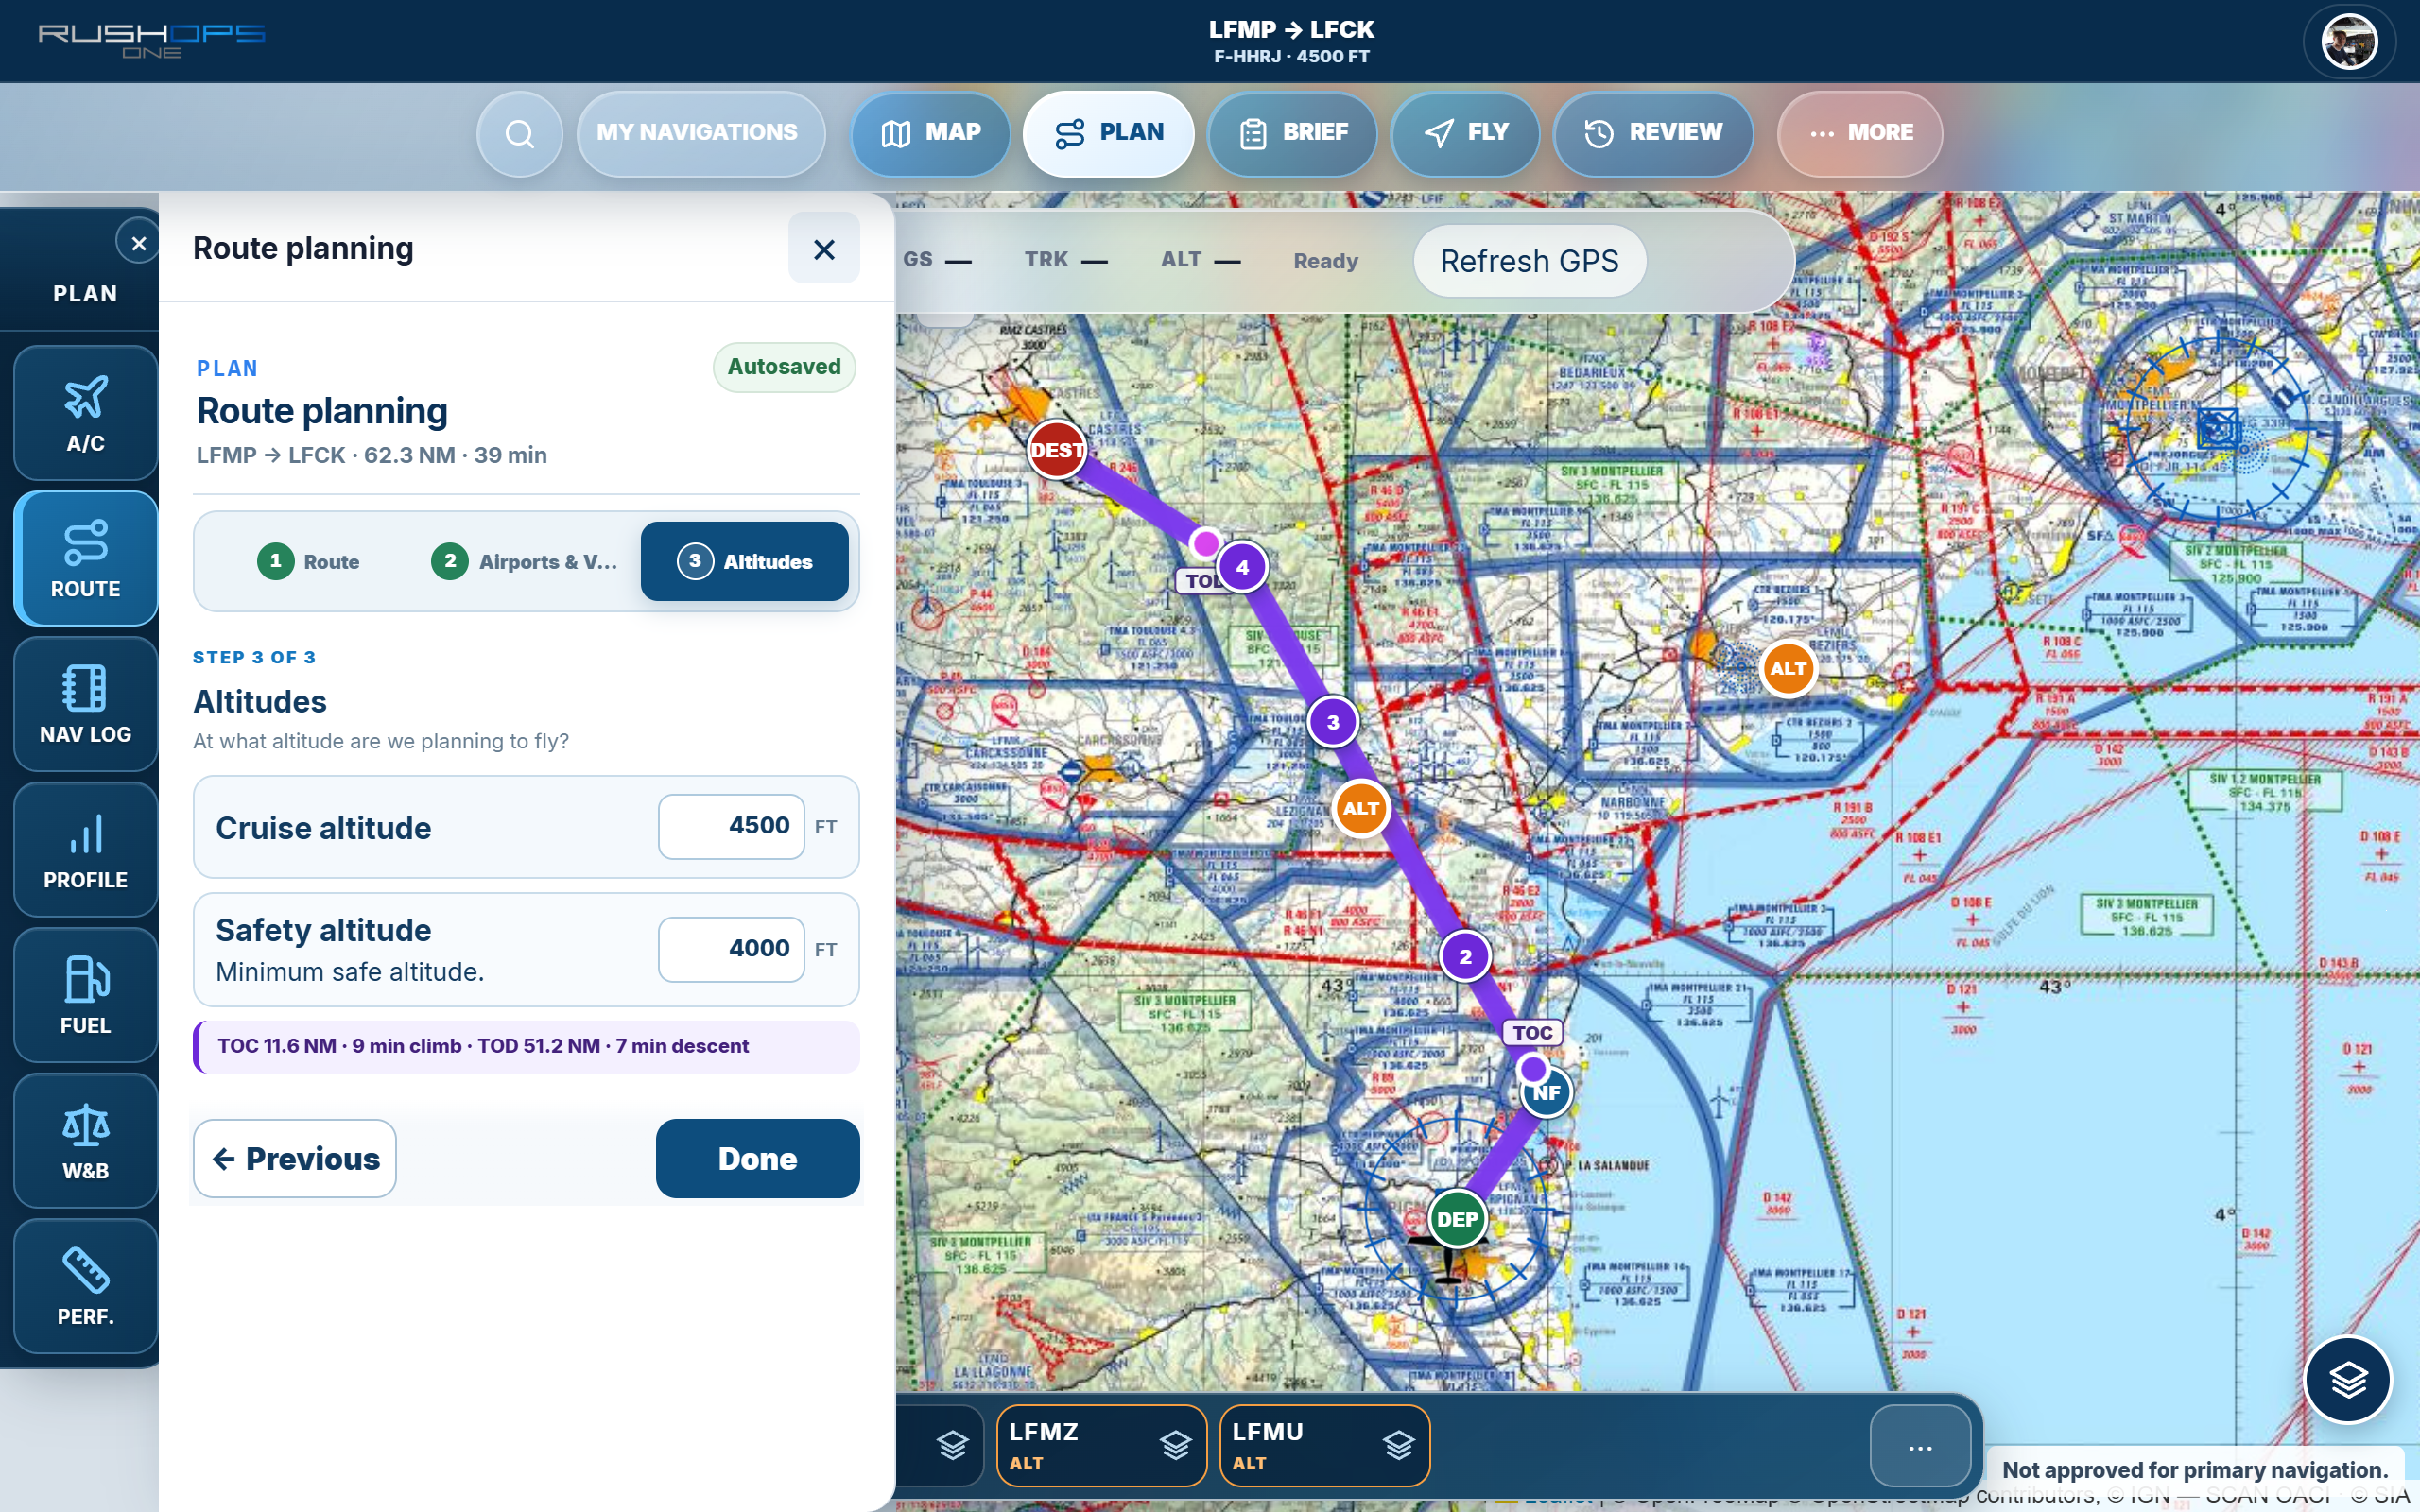Image resolution: width=2420 pixels, height=1512 pixels.
Task: Click the DEP marker on map
Action: click(x=1457, y=1219)
